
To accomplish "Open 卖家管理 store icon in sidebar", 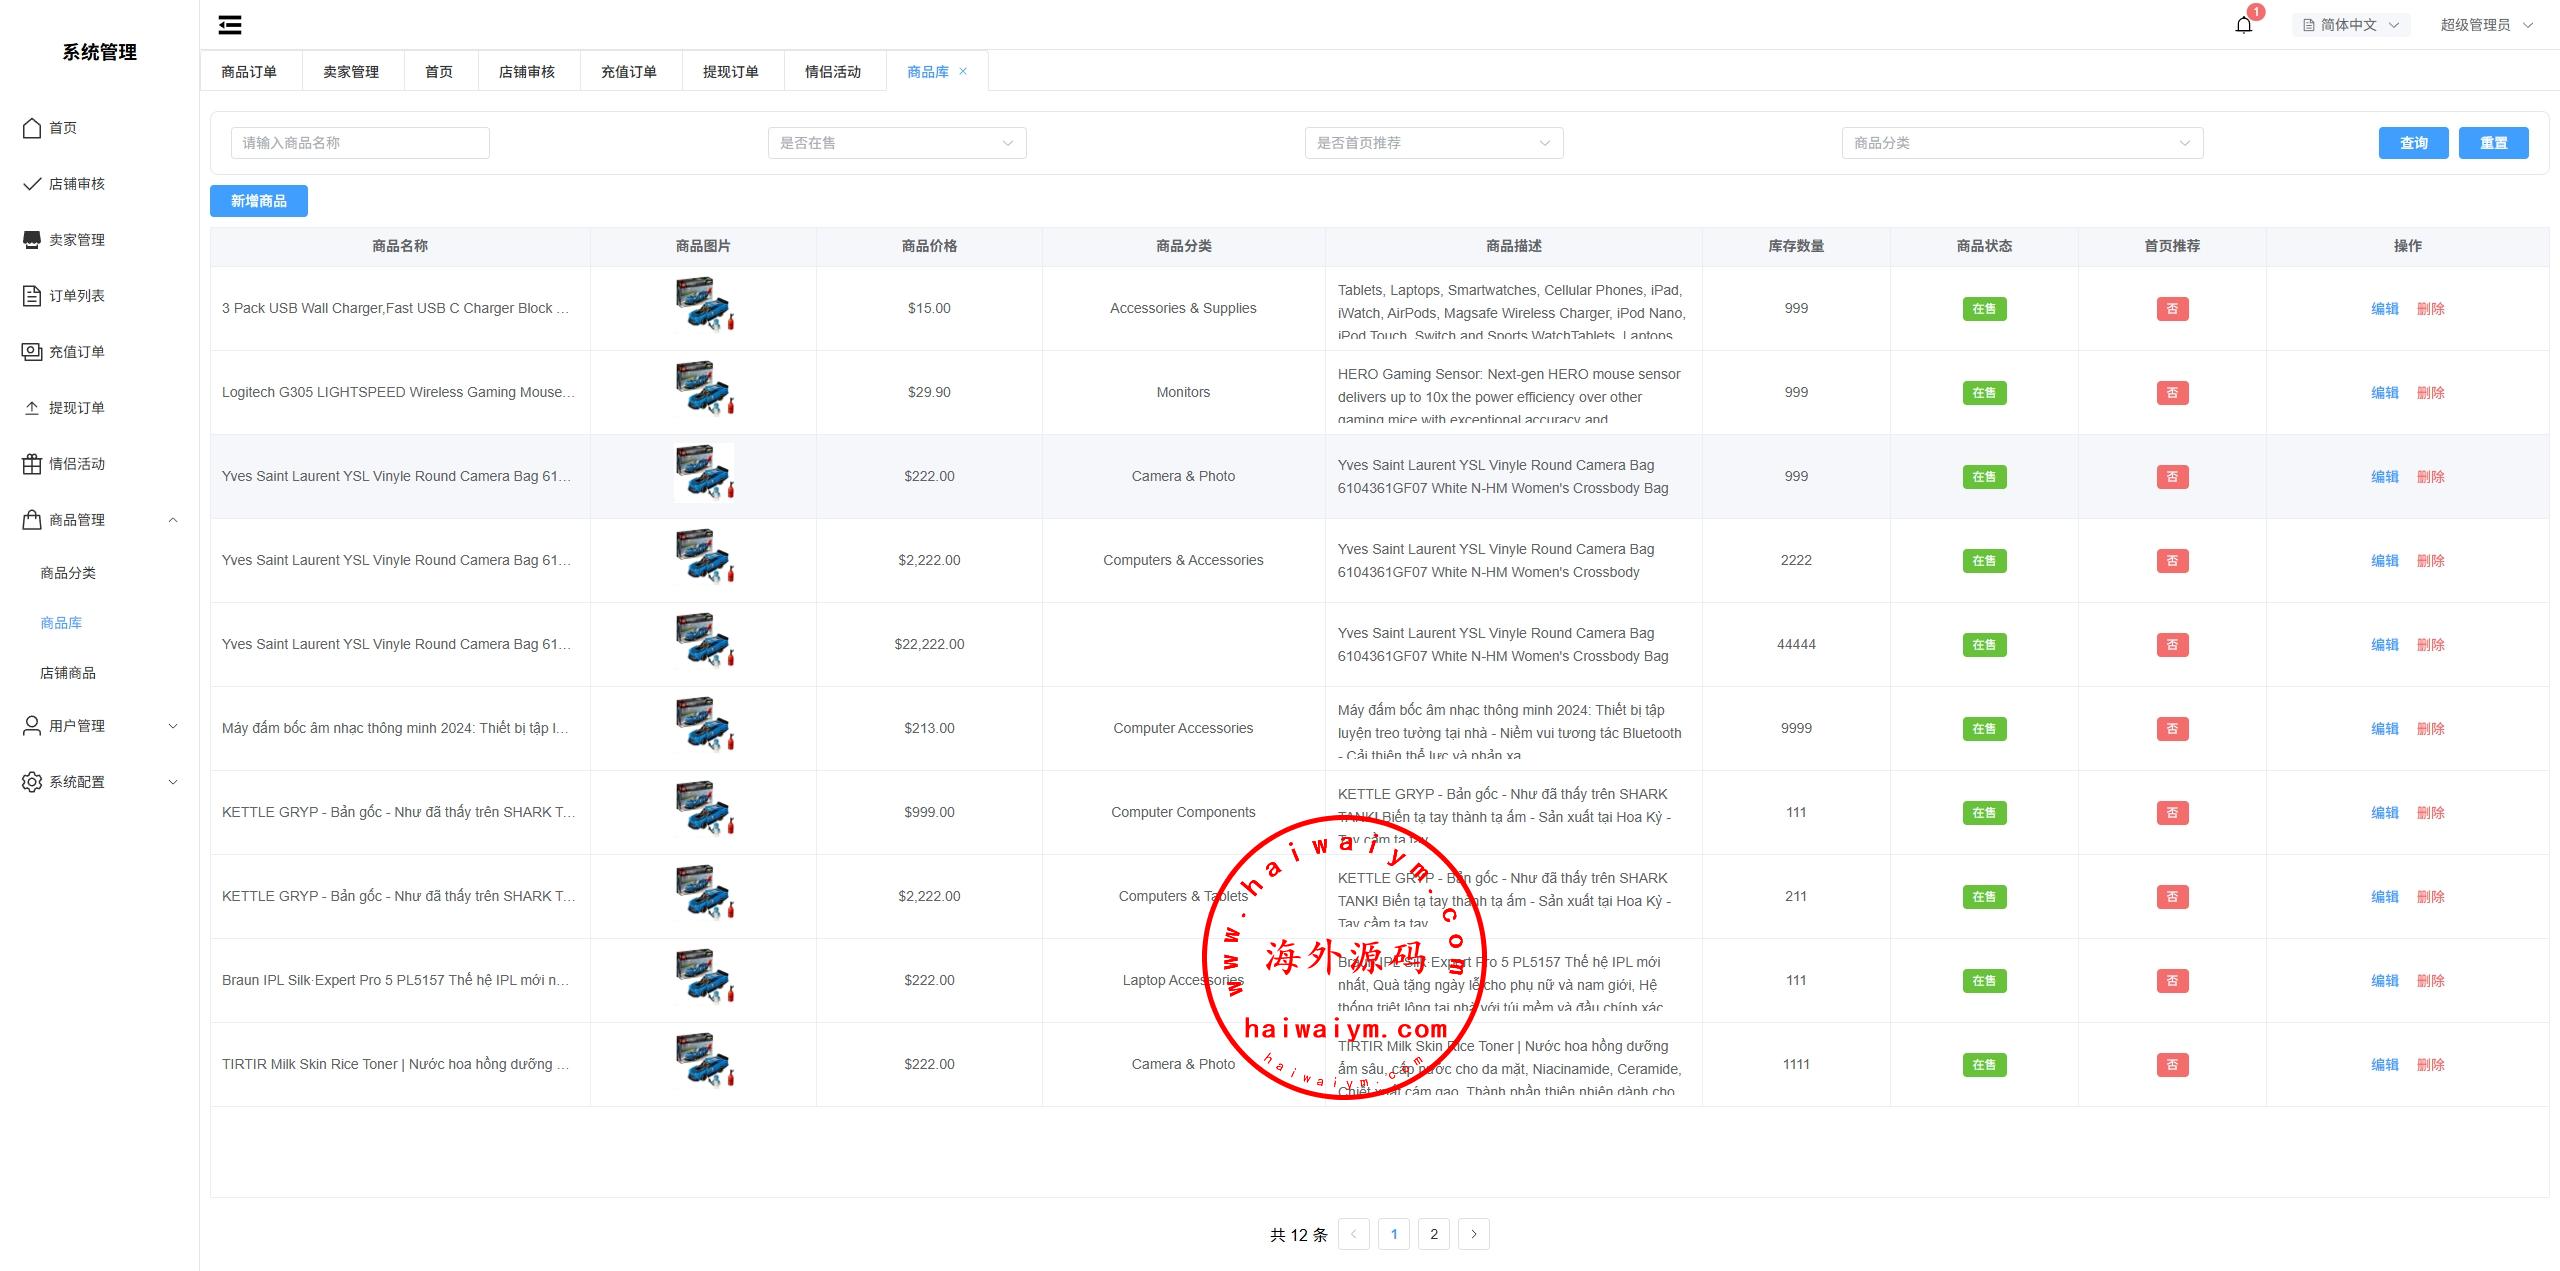I will coord(32,240).
